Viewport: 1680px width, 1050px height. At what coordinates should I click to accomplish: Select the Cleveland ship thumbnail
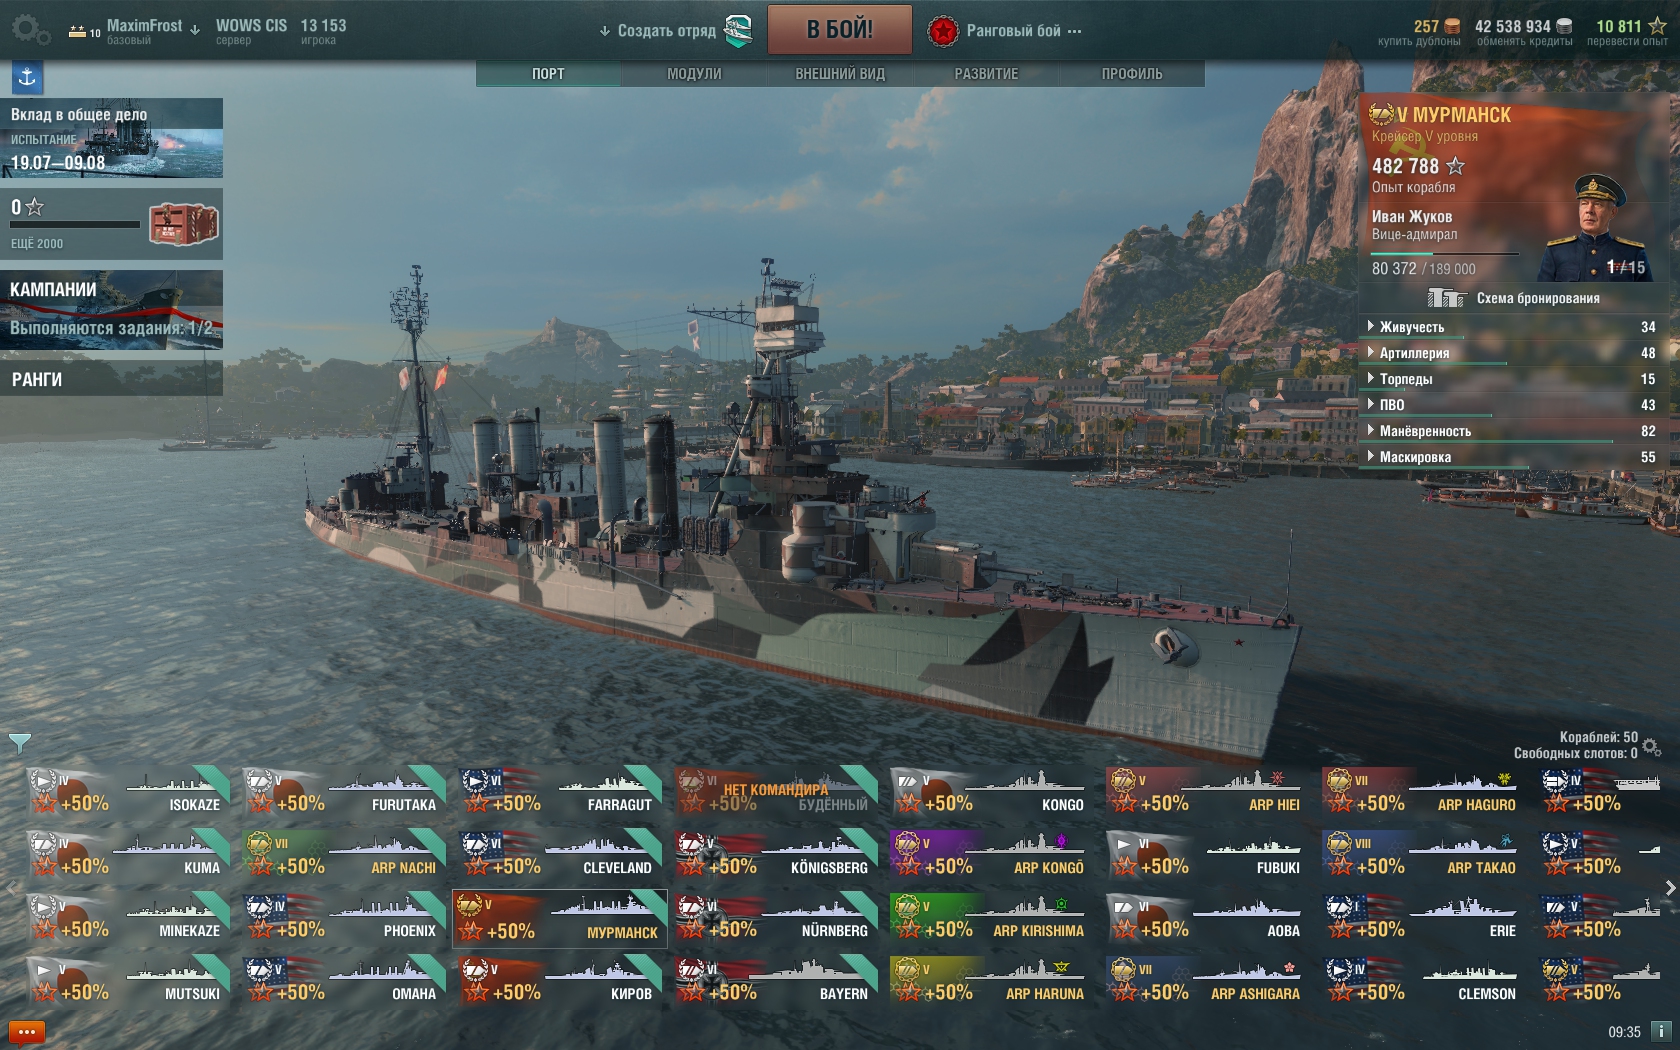point(560,855)
